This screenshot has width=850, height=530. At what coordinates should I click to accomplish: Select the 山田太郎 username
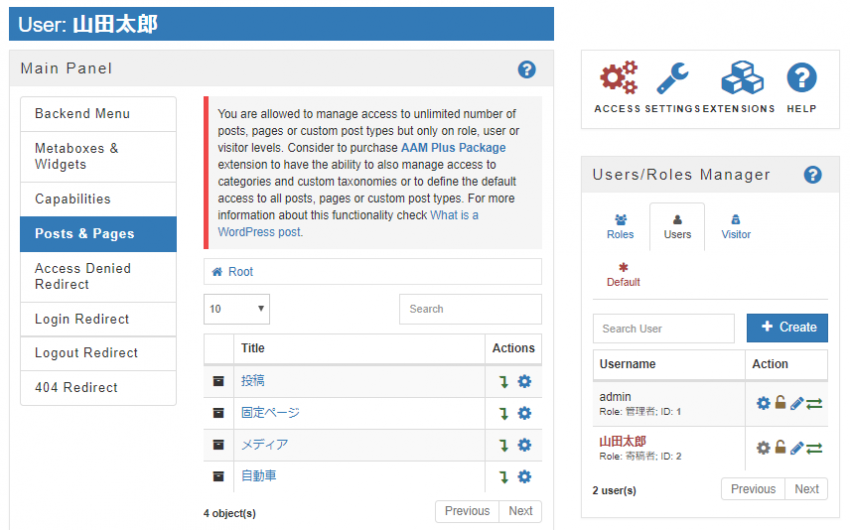tap(622, 441)
